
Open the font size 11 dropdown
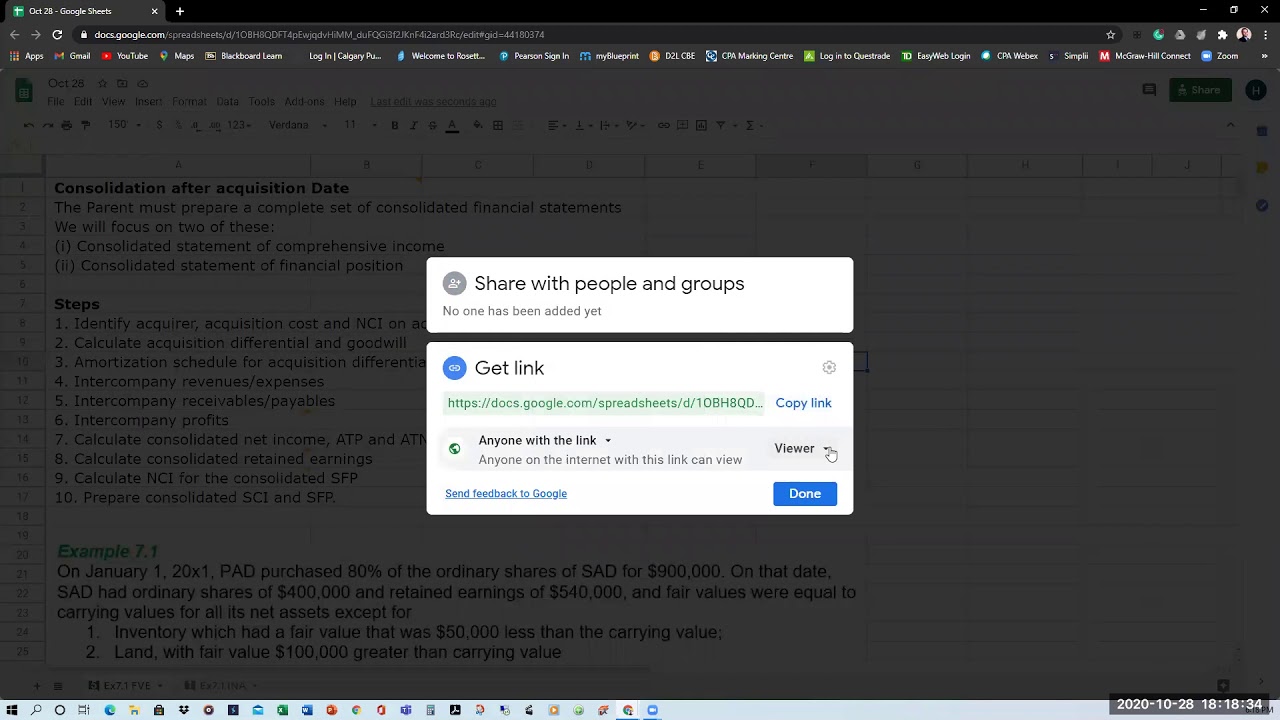tap(361, 125)
